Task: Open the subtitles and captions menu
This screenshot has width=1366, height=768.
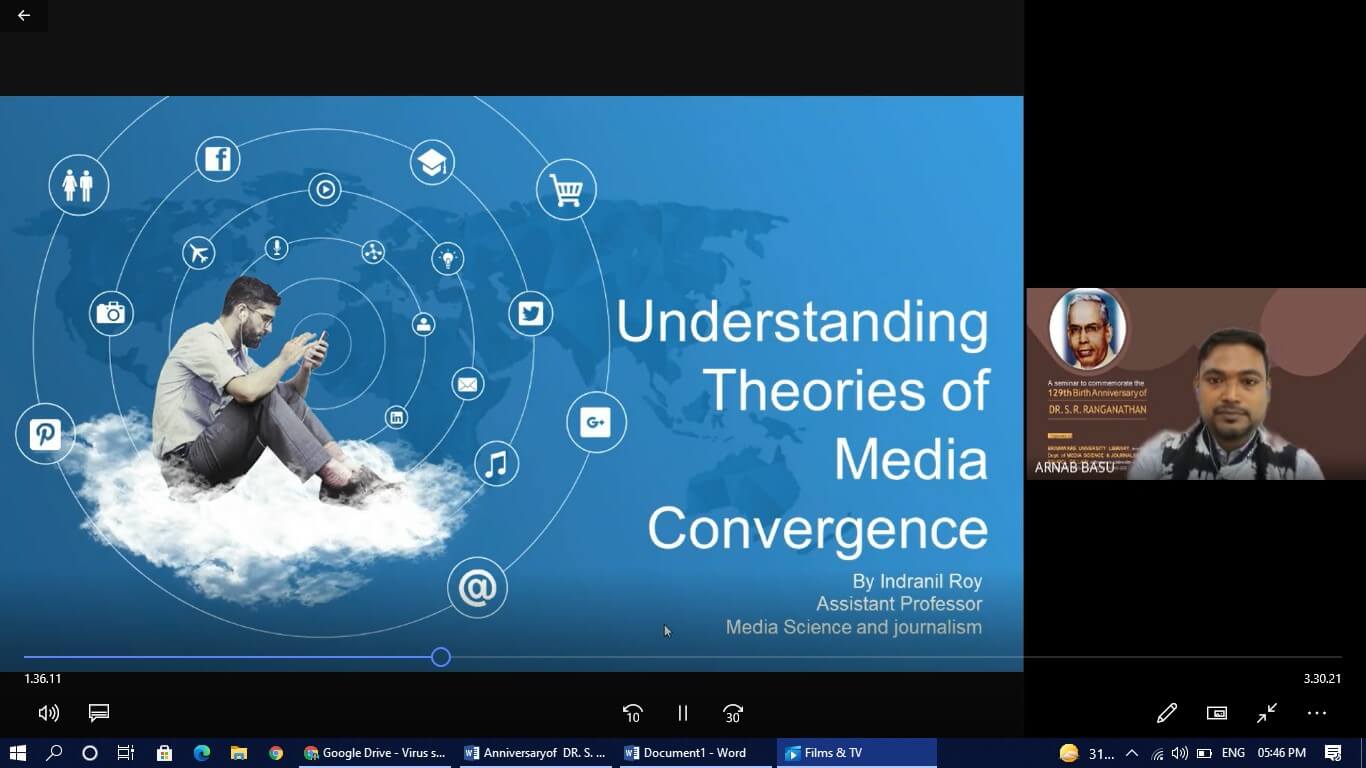Action: [98, 713]
